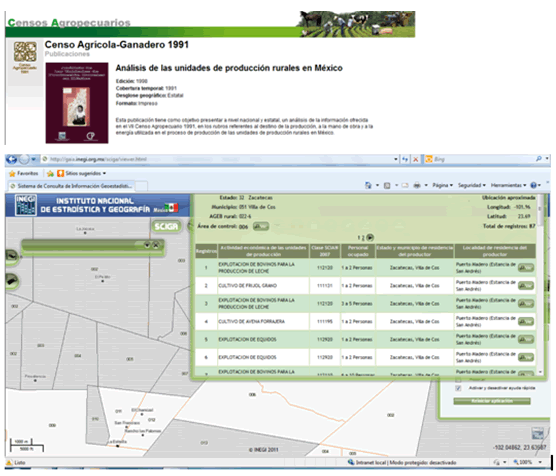
Task: Open the Seguridad menu
Action: click(472, 185)
